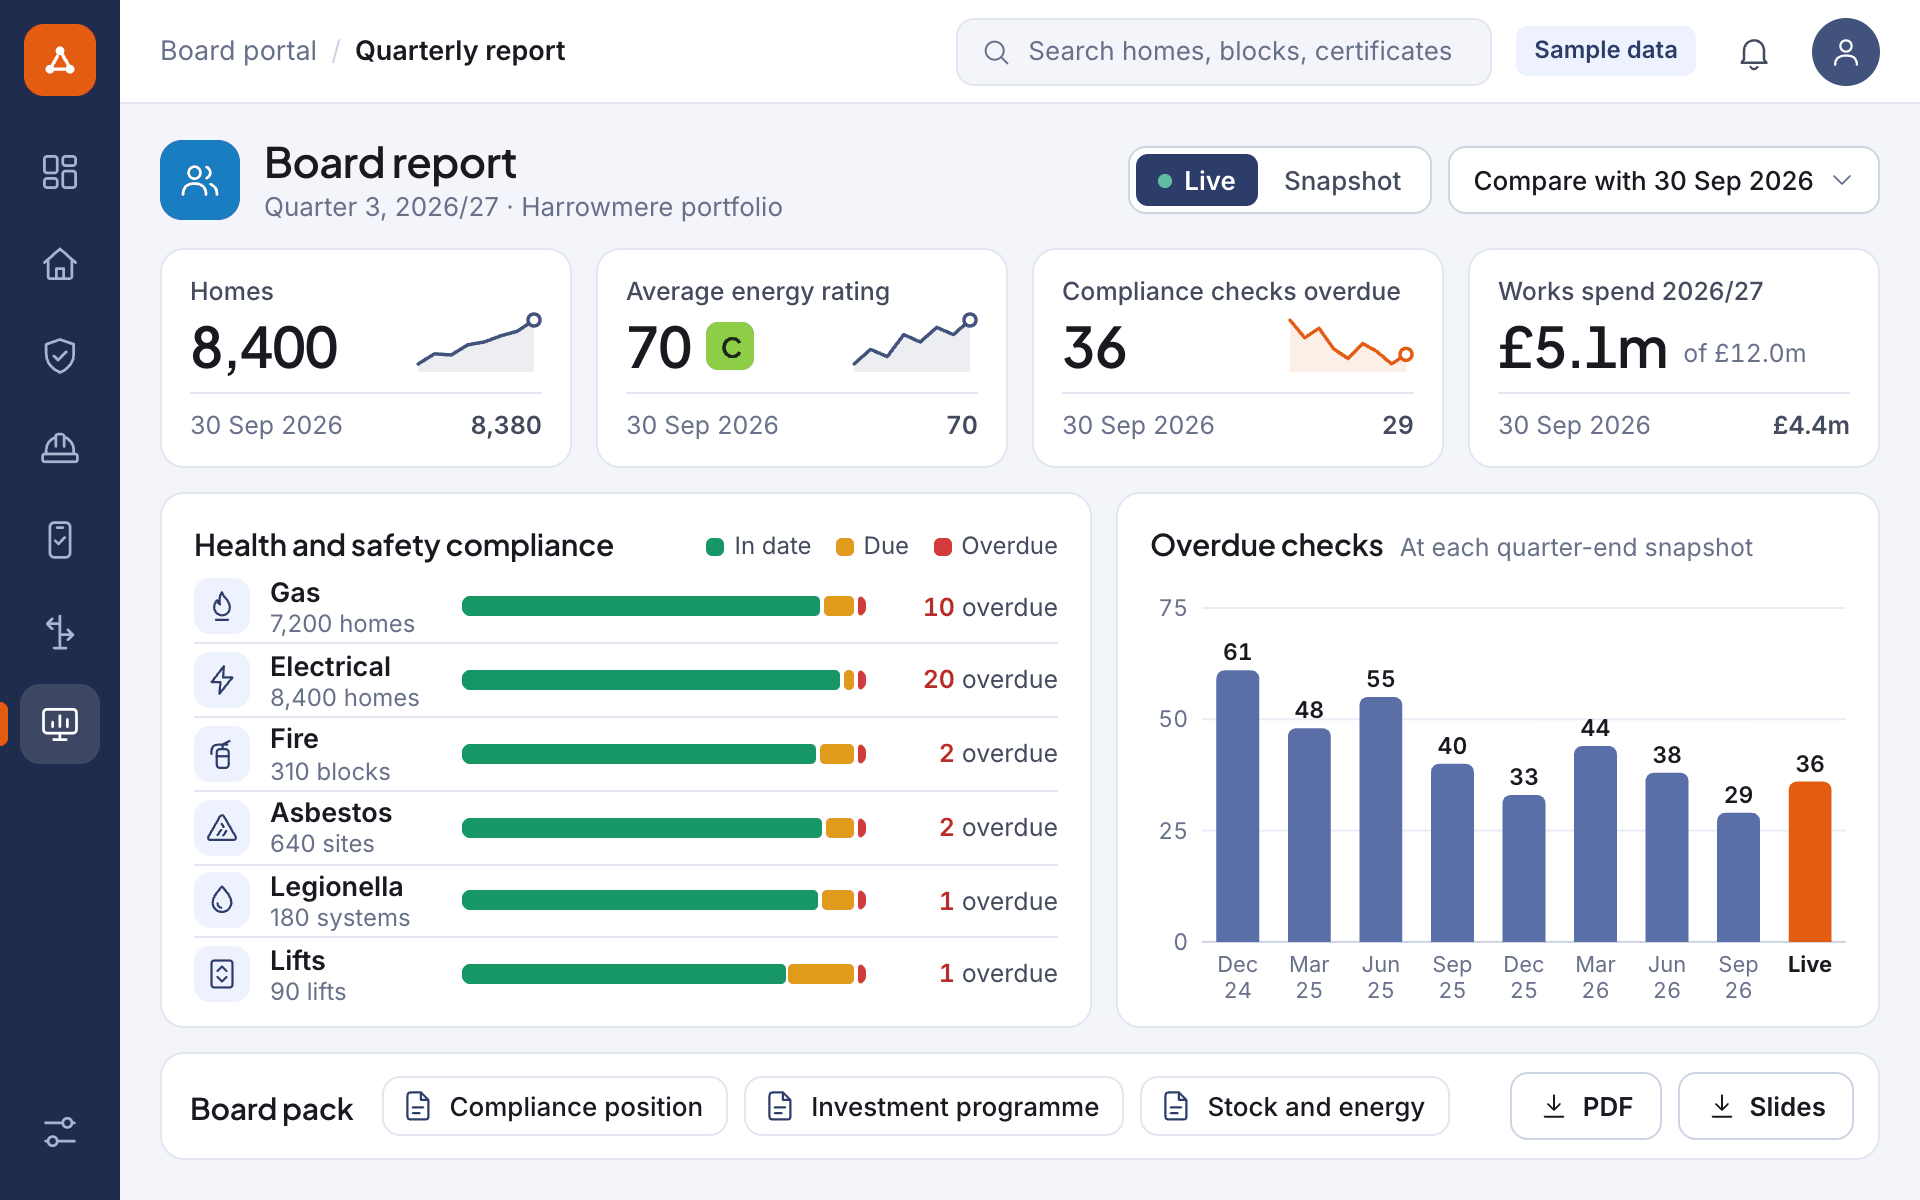Click the 36 compliance checks overdue value

(1095, 347)
